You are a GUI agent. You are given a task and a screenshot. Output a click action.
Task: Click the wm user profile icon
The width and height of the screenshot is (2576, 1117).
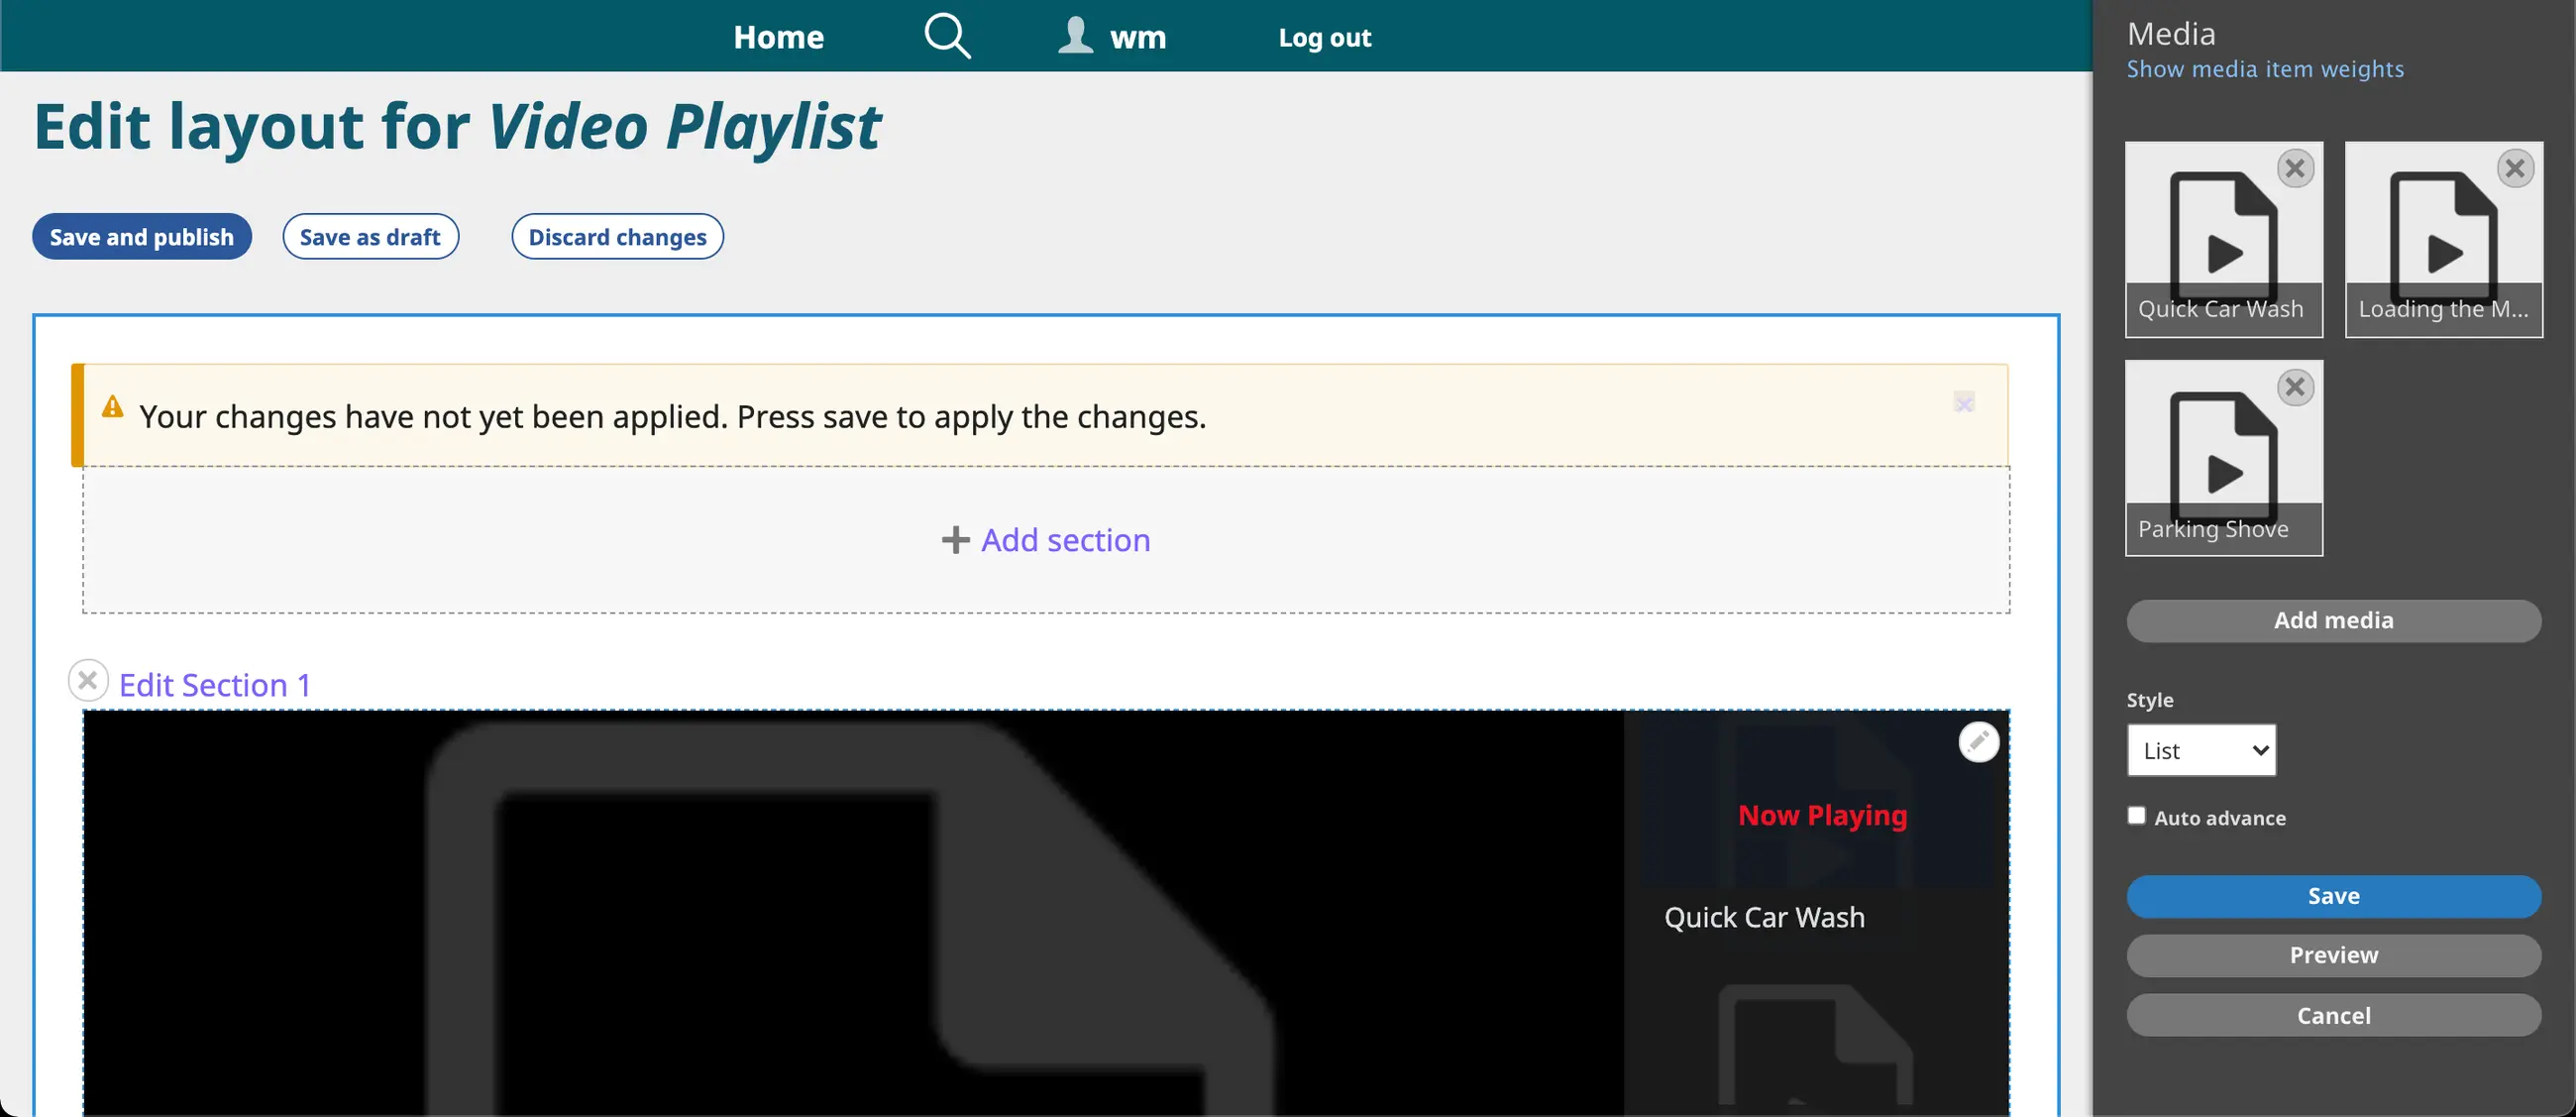1075,36
